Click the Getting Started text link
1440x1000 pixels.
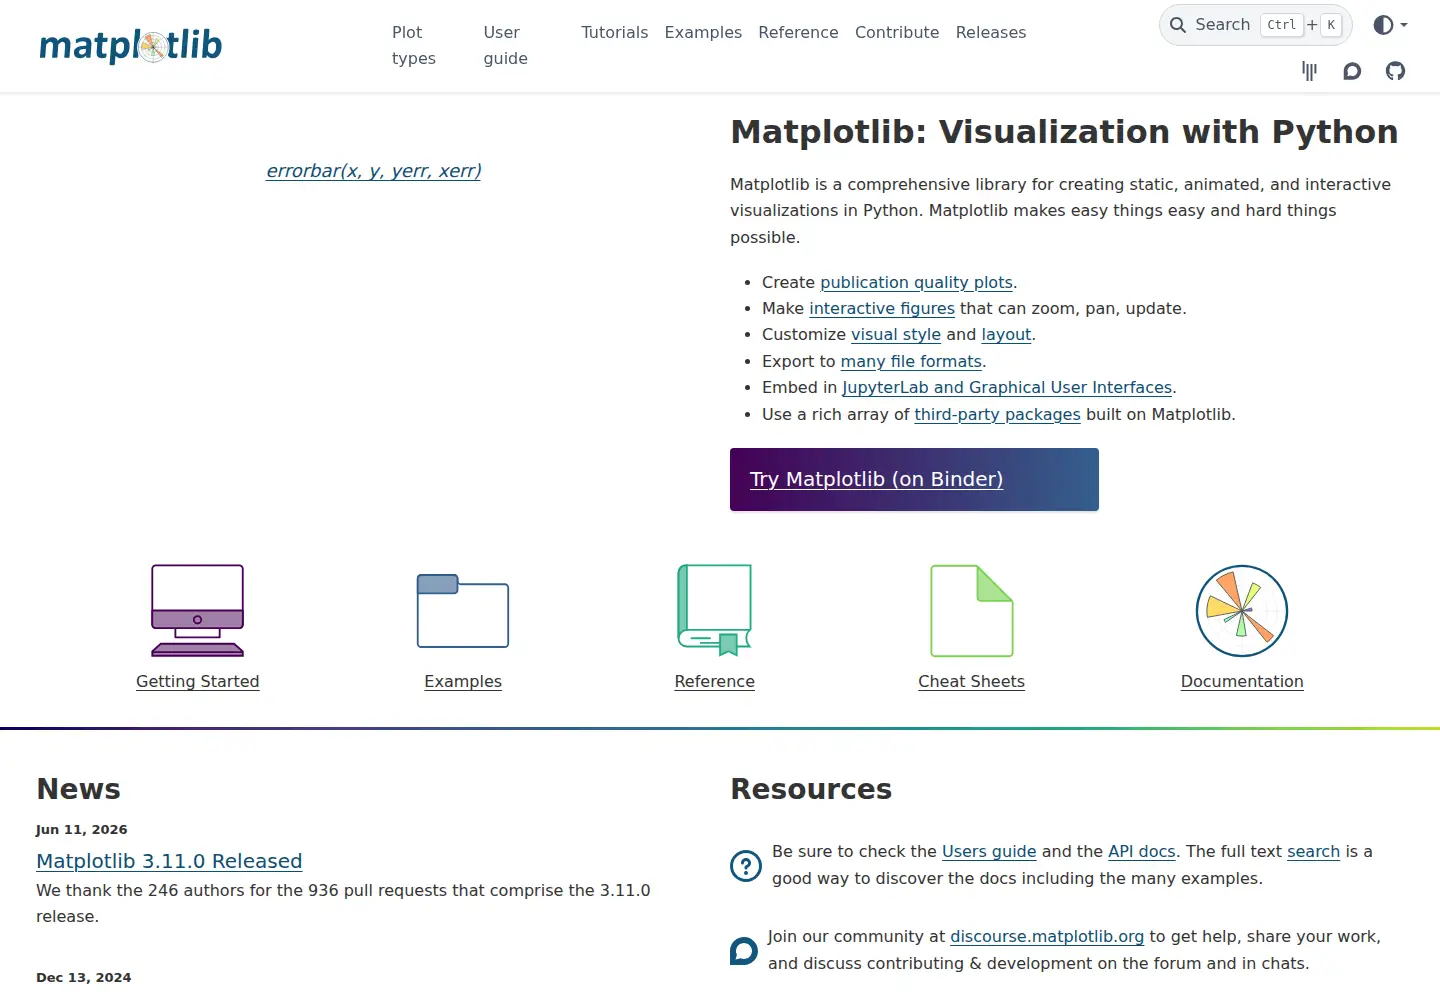[197, 681]
